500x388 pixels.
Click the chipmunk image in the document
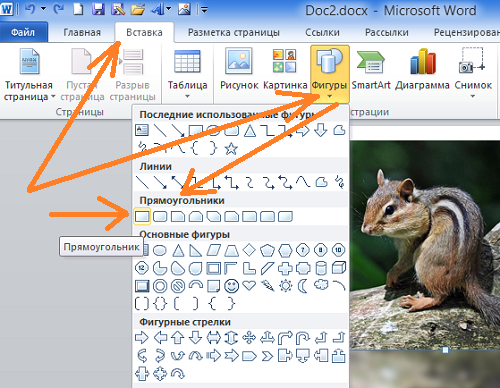tap(425, 245)
